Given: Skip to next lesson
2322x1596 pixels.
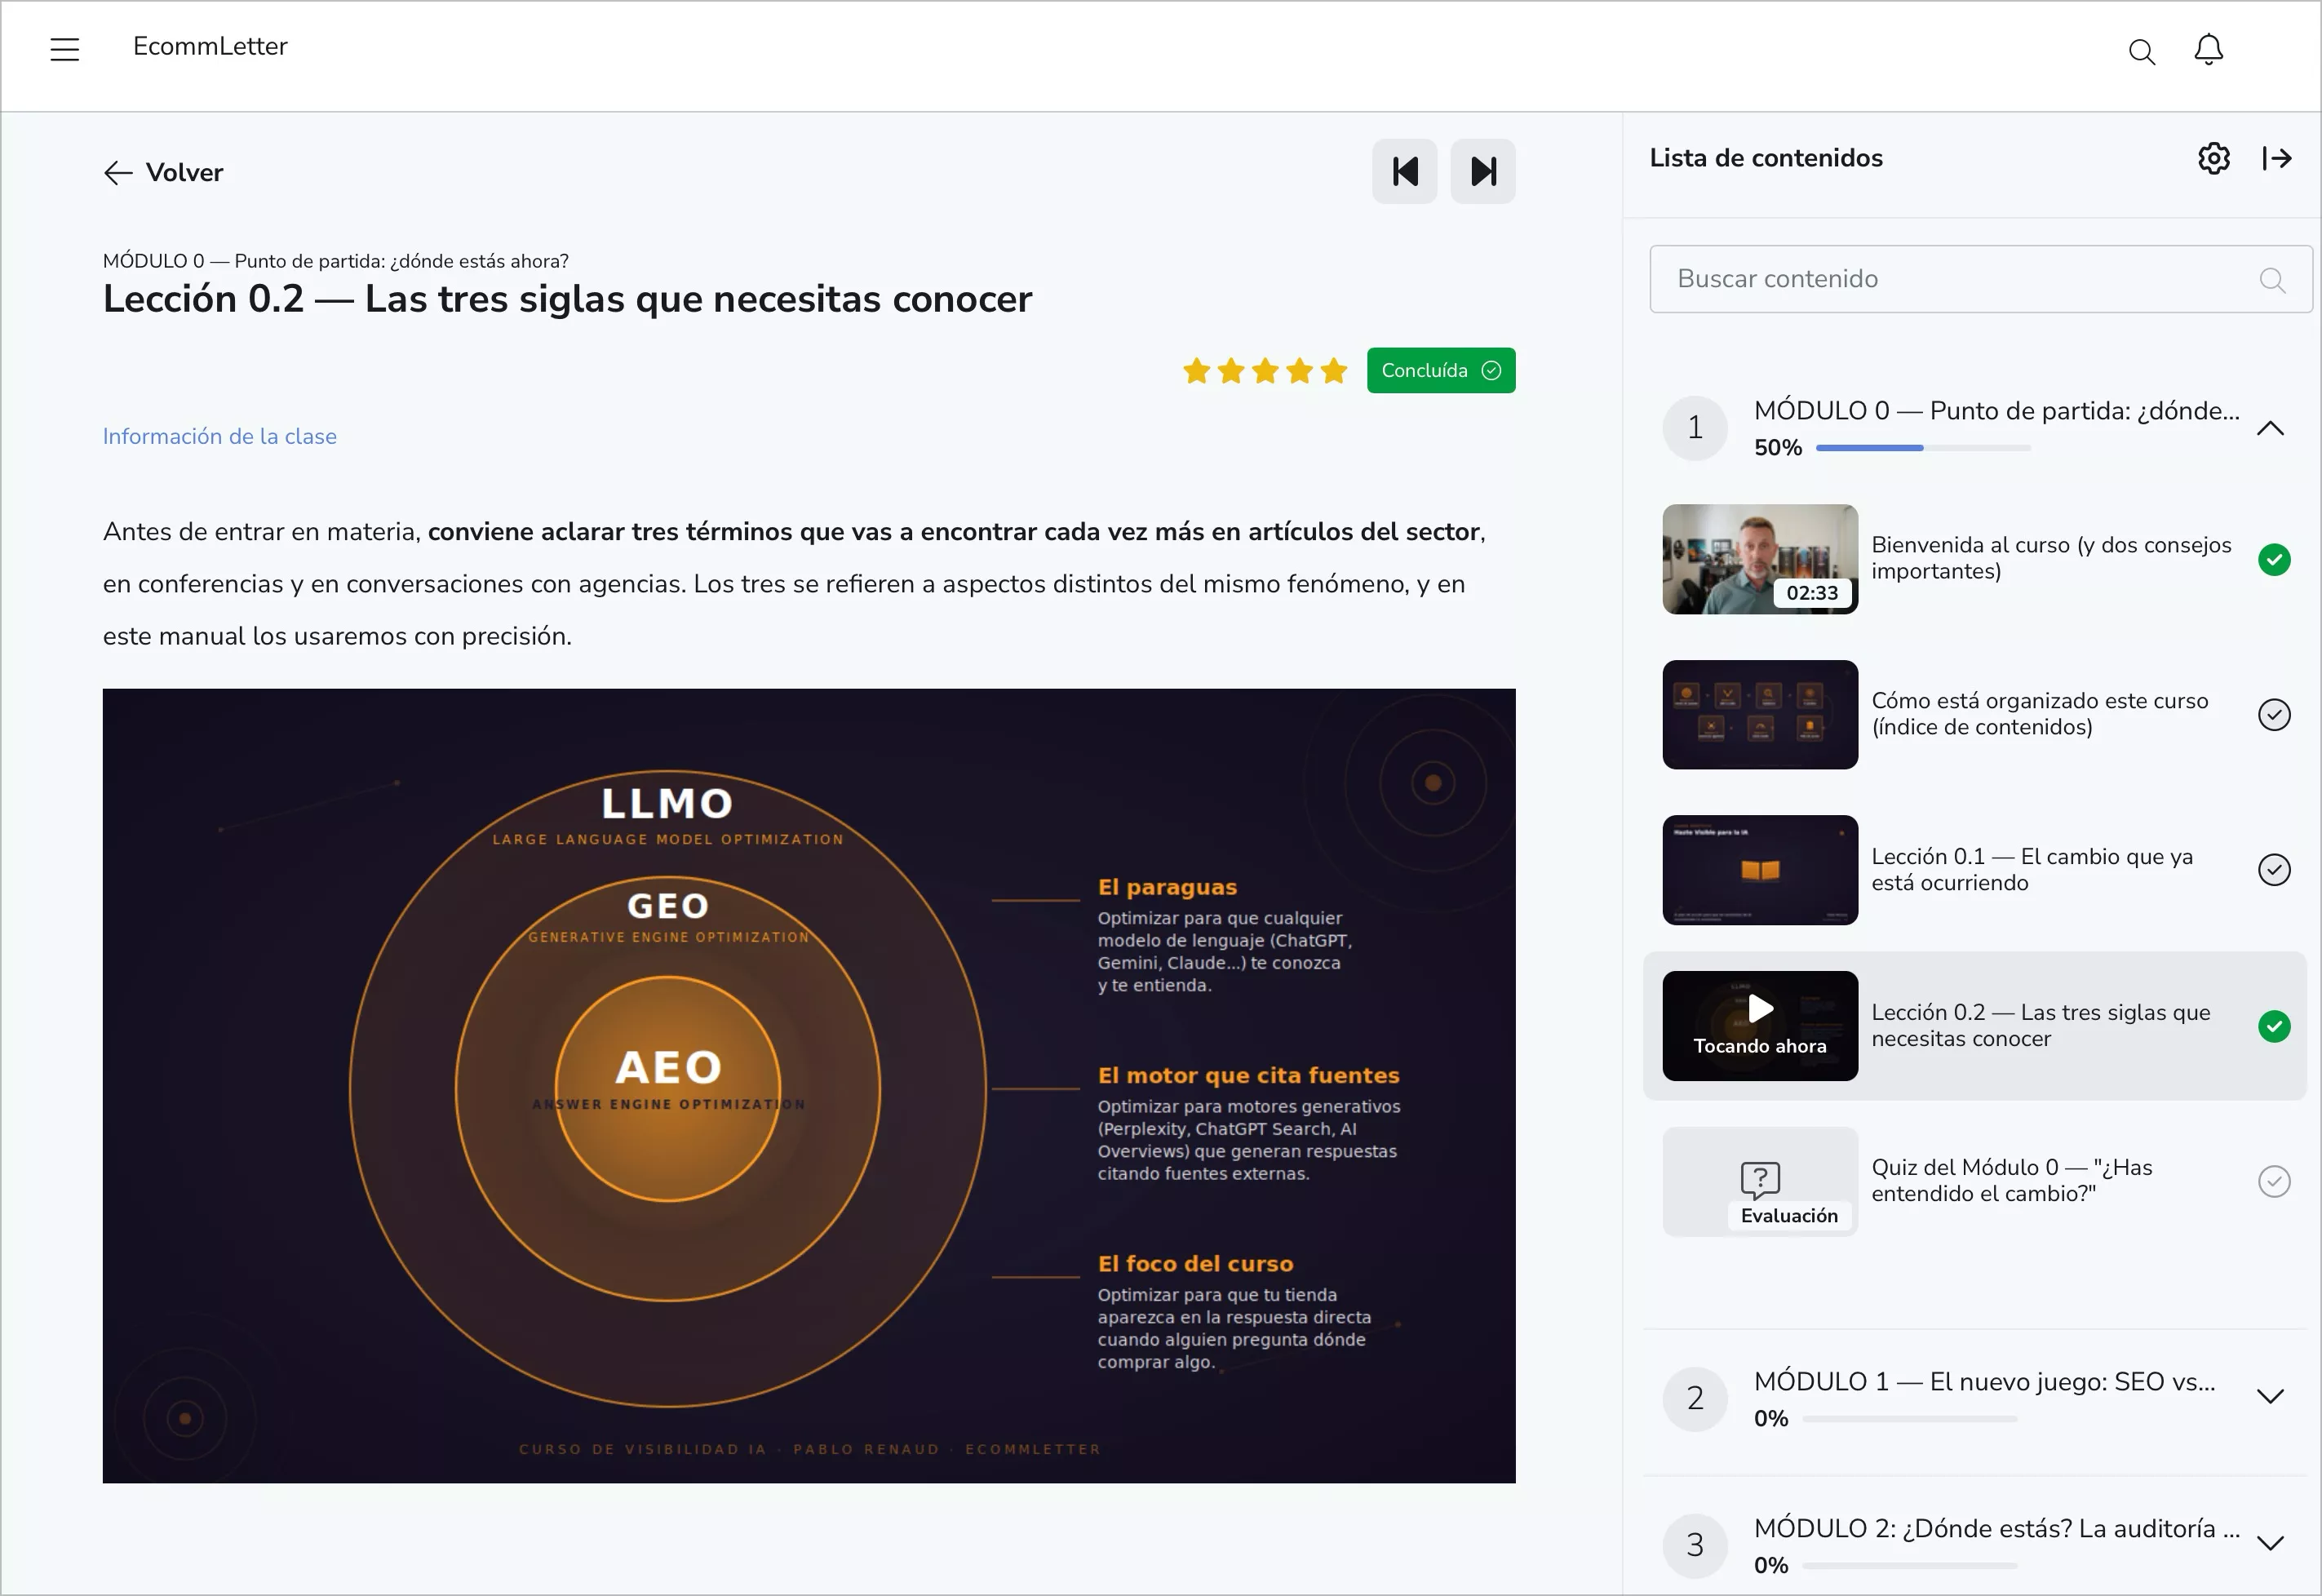Looking at the screenshot, I should [x=1482, y=172].
